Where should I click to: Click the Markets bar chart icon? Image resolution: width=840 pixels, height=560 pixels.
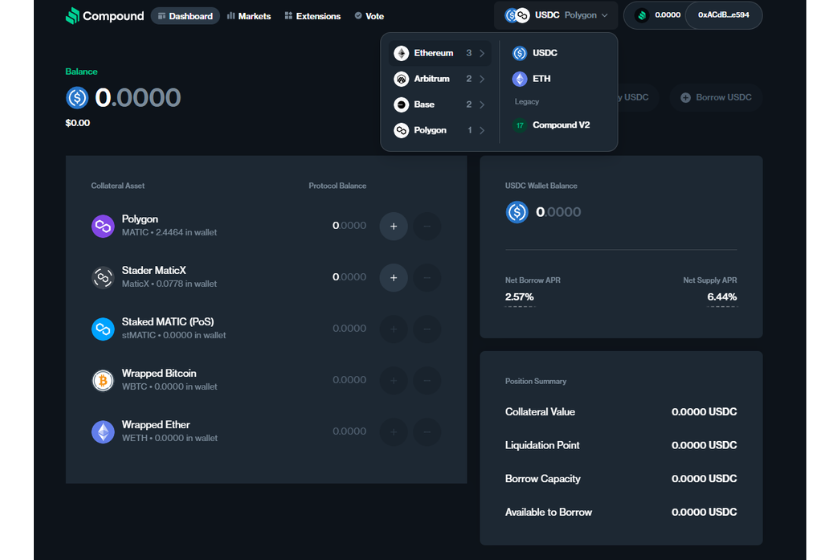231,16
